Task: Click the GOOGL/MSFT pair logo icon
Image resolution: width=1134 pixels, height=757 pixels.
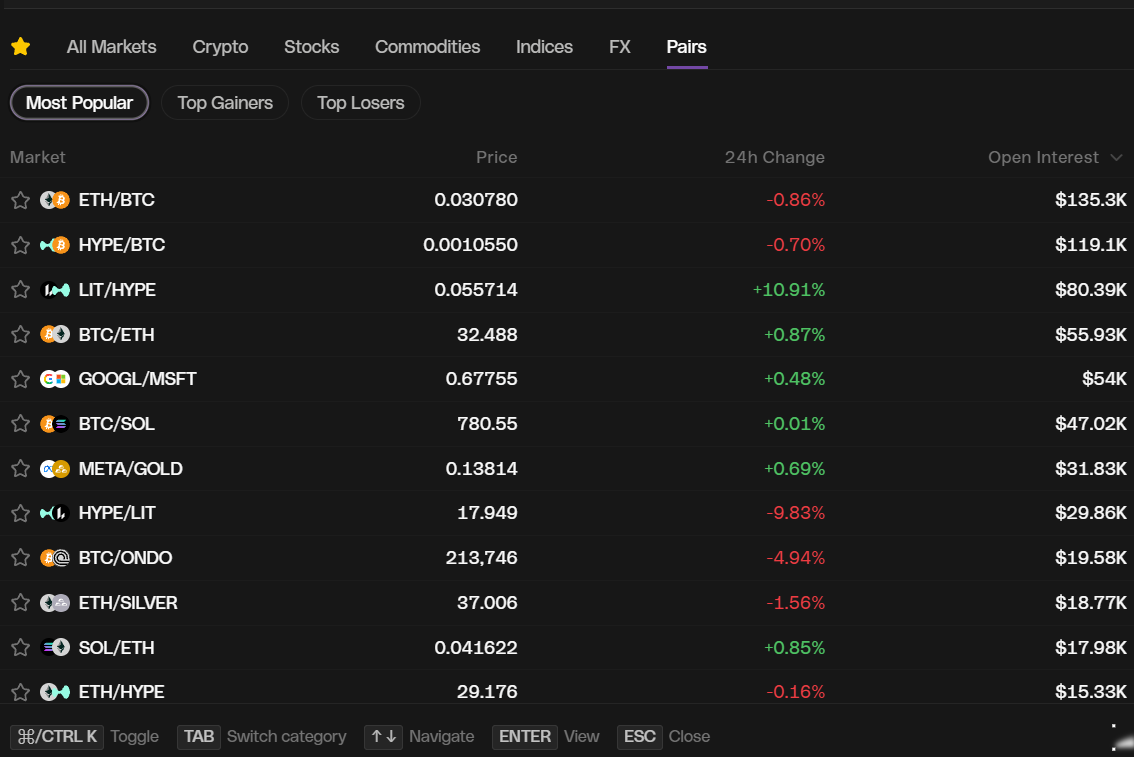Action: [x=55, y=379]
